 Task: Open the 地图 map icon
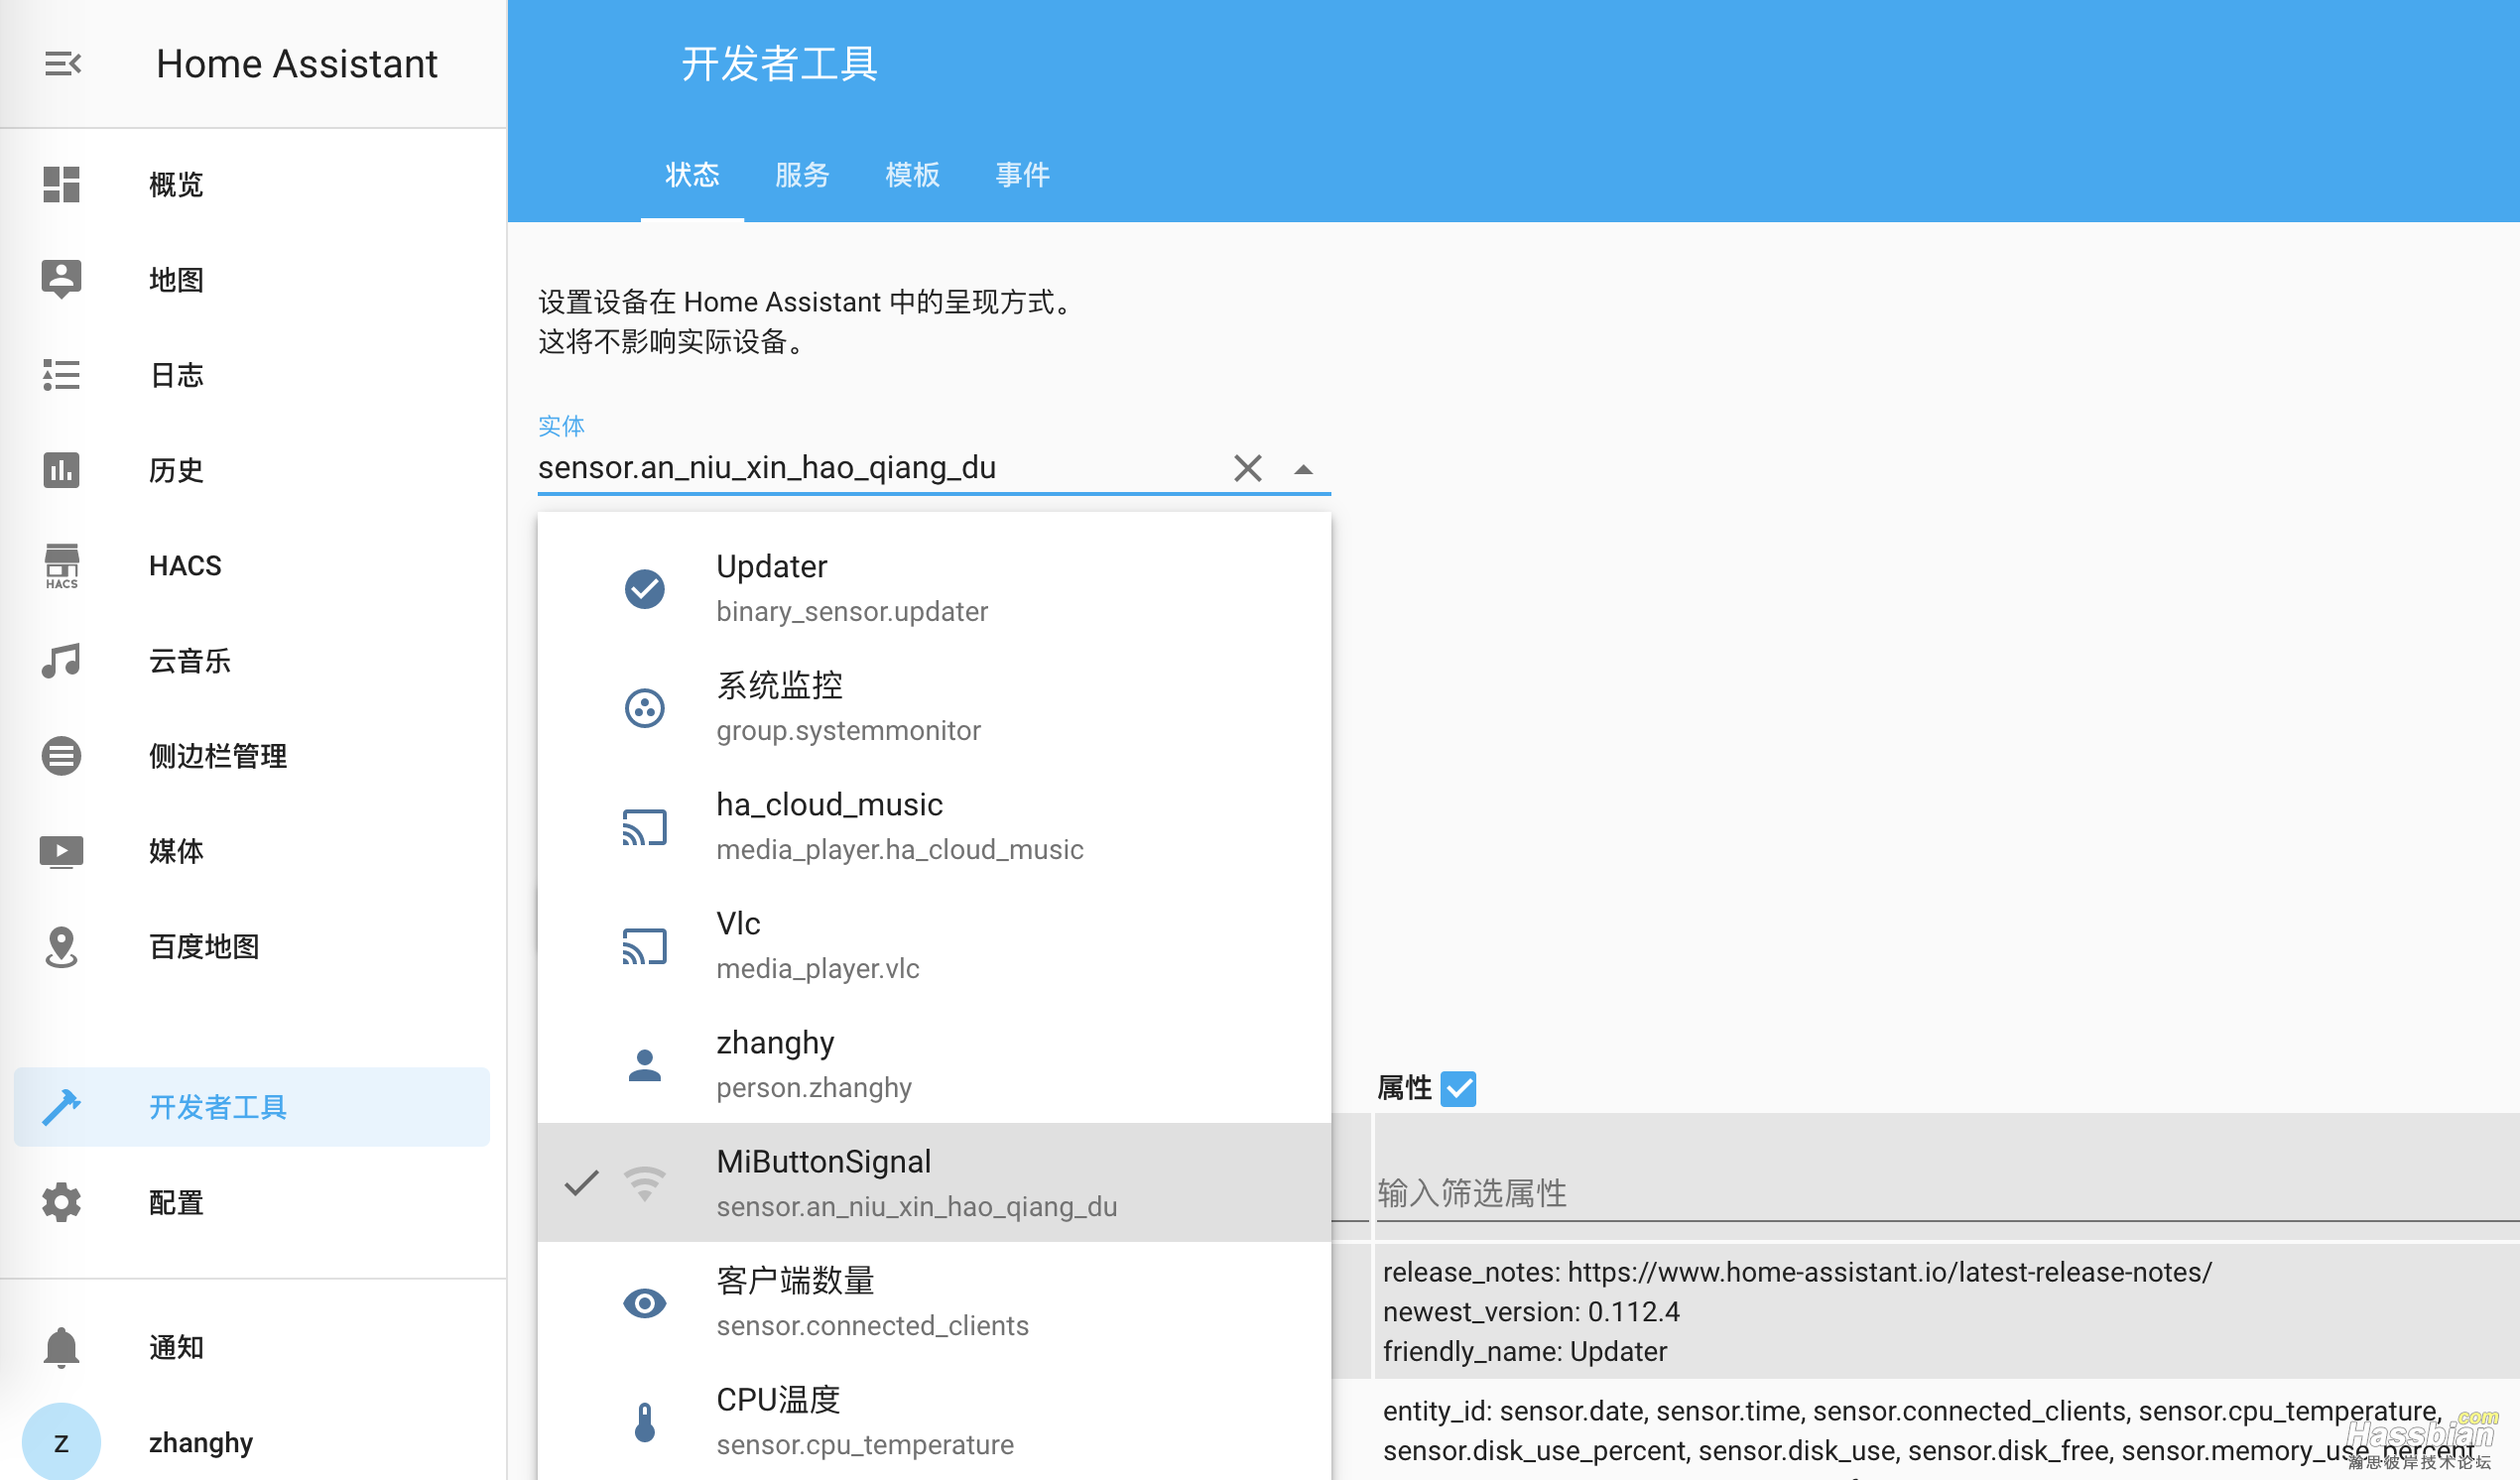point(61,279)
